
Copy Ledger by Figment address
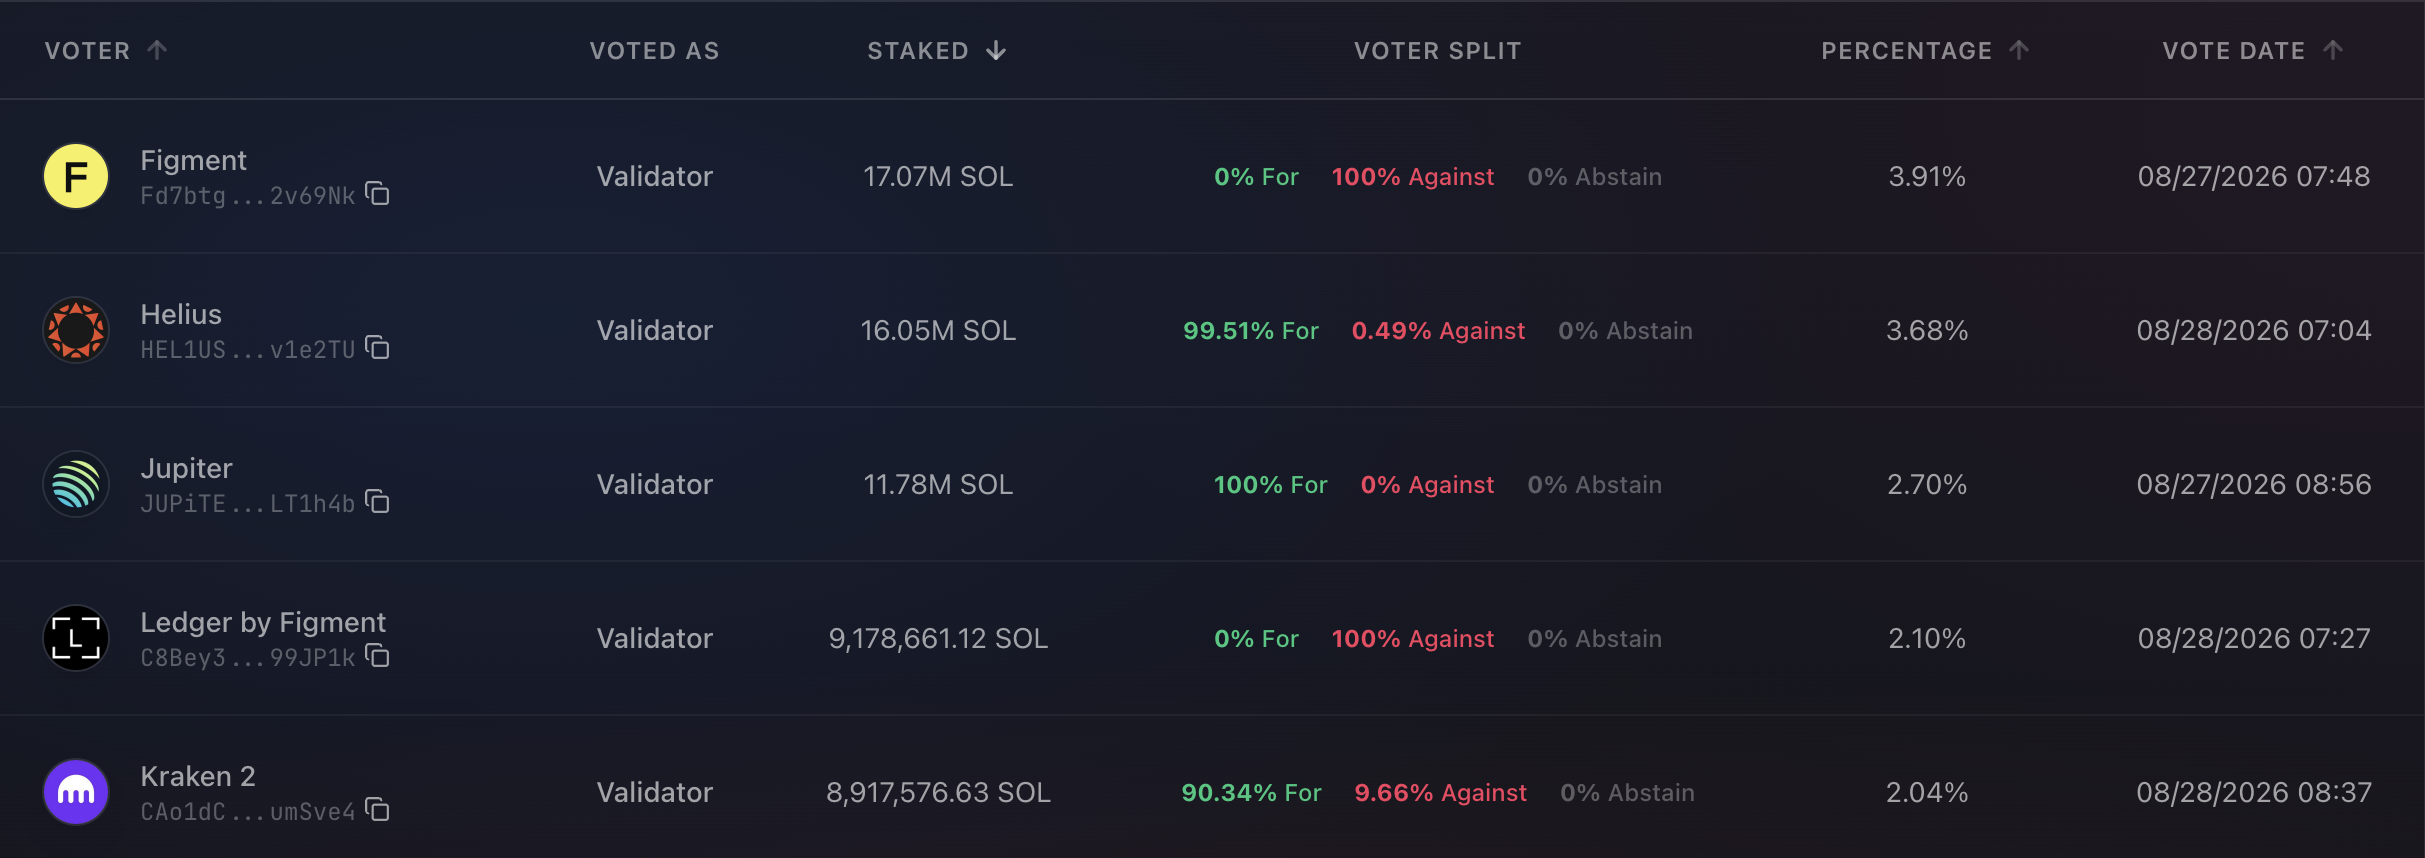click(377, 656)
